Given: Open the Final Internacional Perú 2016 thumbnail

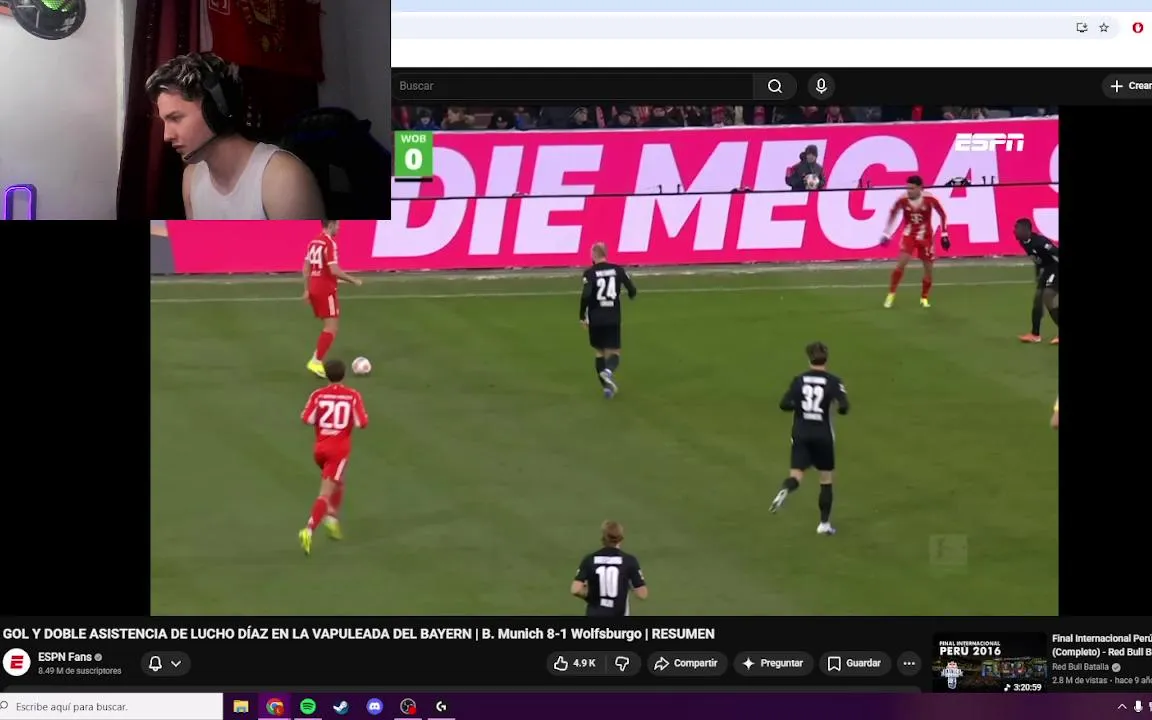Looking at the screenshot, I should pyautogui.click(x=989, y=663).
